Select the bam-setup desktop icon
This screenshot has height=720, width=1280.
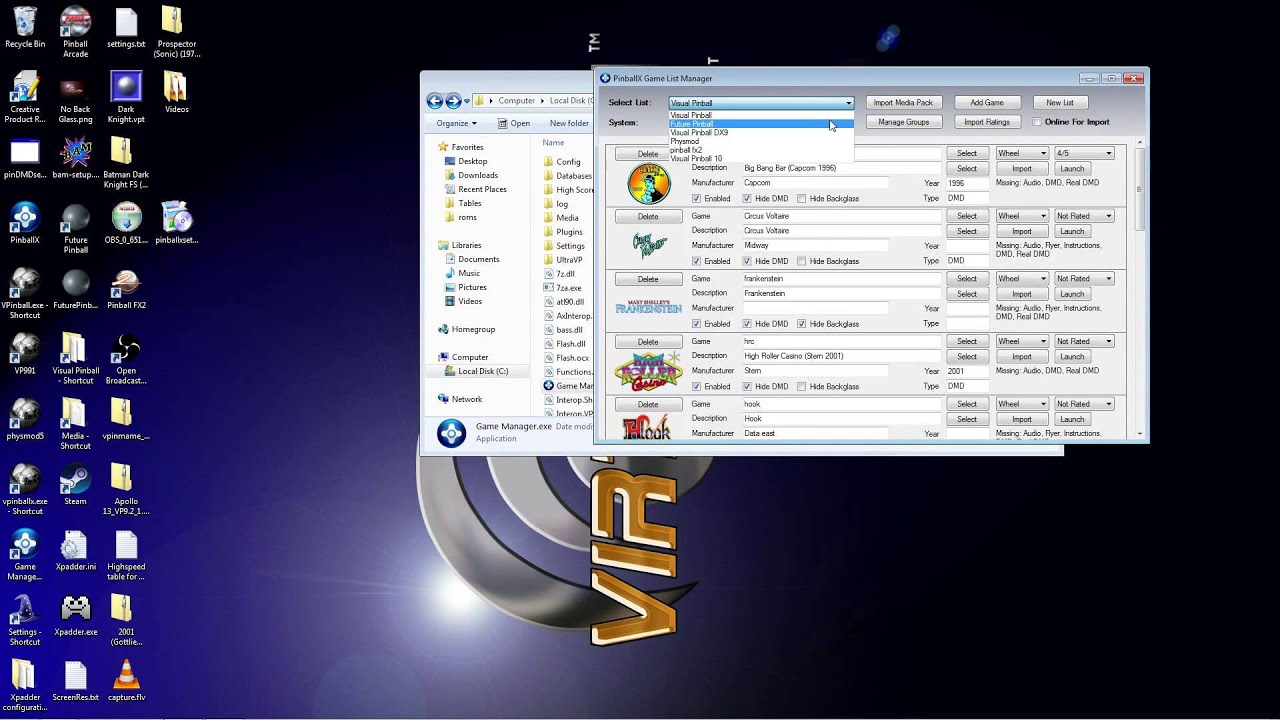tap(76, 158)
